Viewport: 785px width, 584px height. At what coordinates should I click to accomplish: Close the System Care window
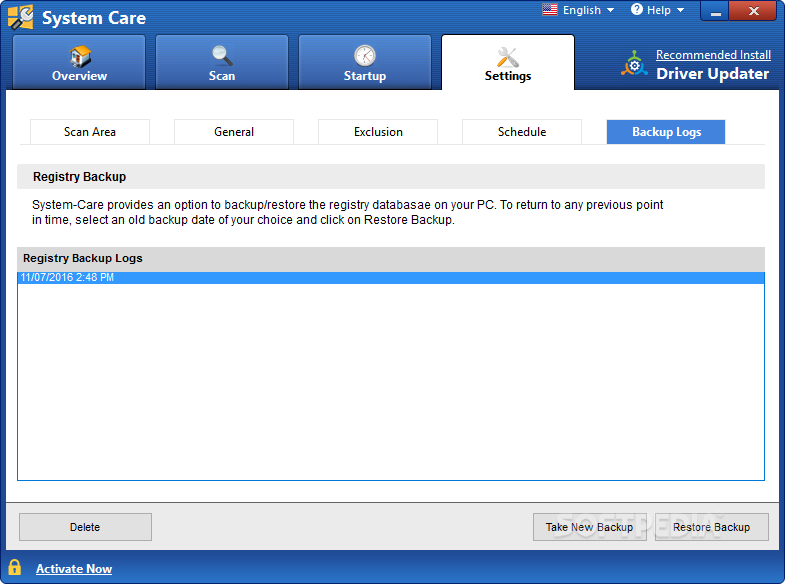tap(753, 11)
